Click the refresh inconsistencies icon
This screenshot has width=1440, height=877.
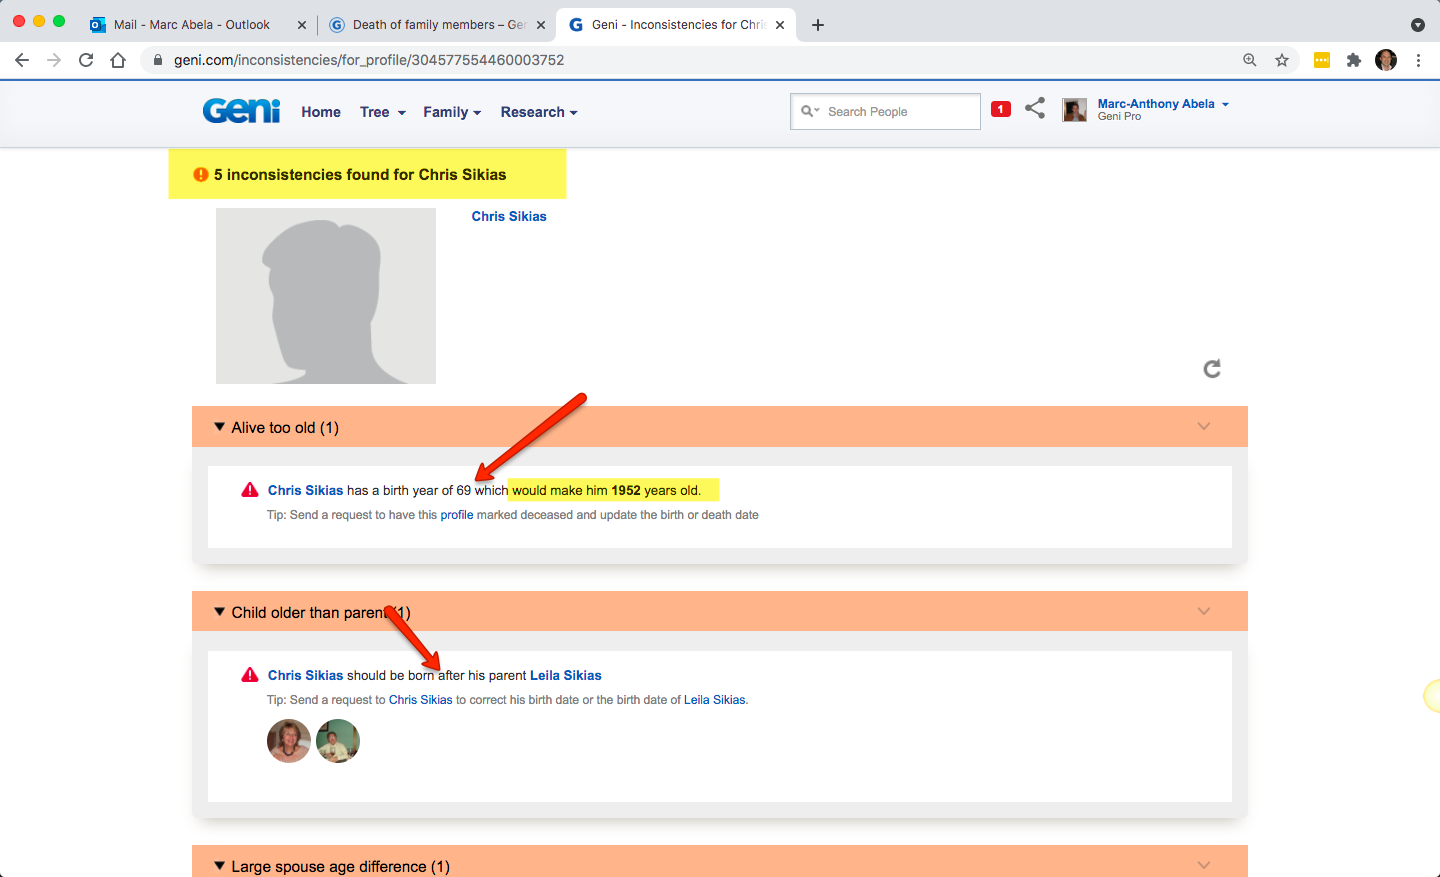(1212, 369)
